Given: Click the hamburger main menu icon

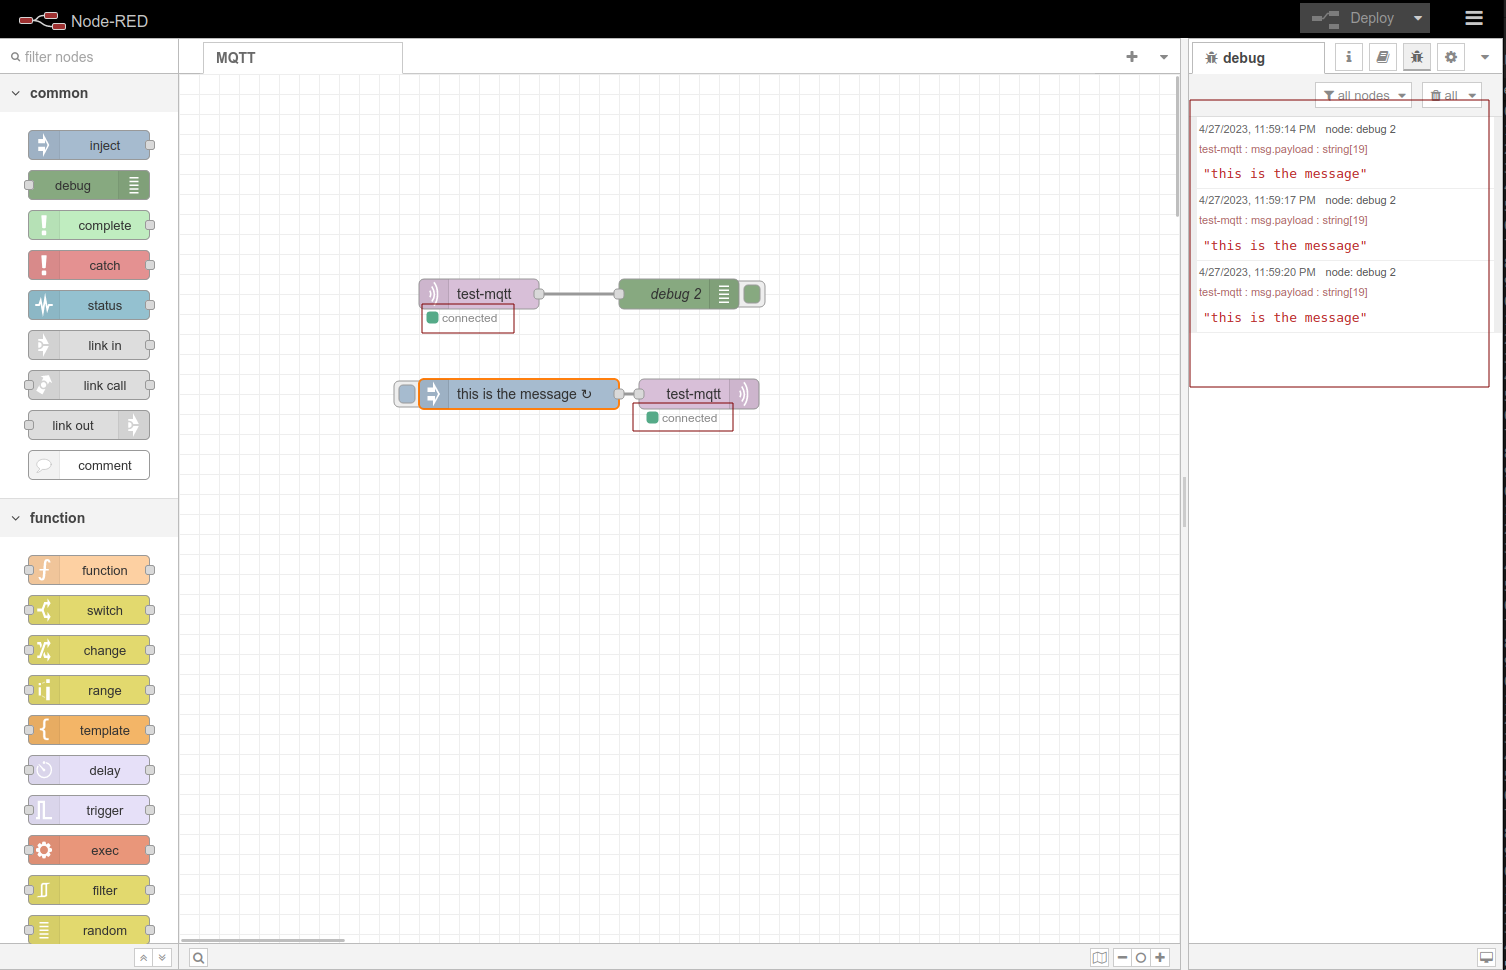Looking at the screenshot, I should 1473,18.
